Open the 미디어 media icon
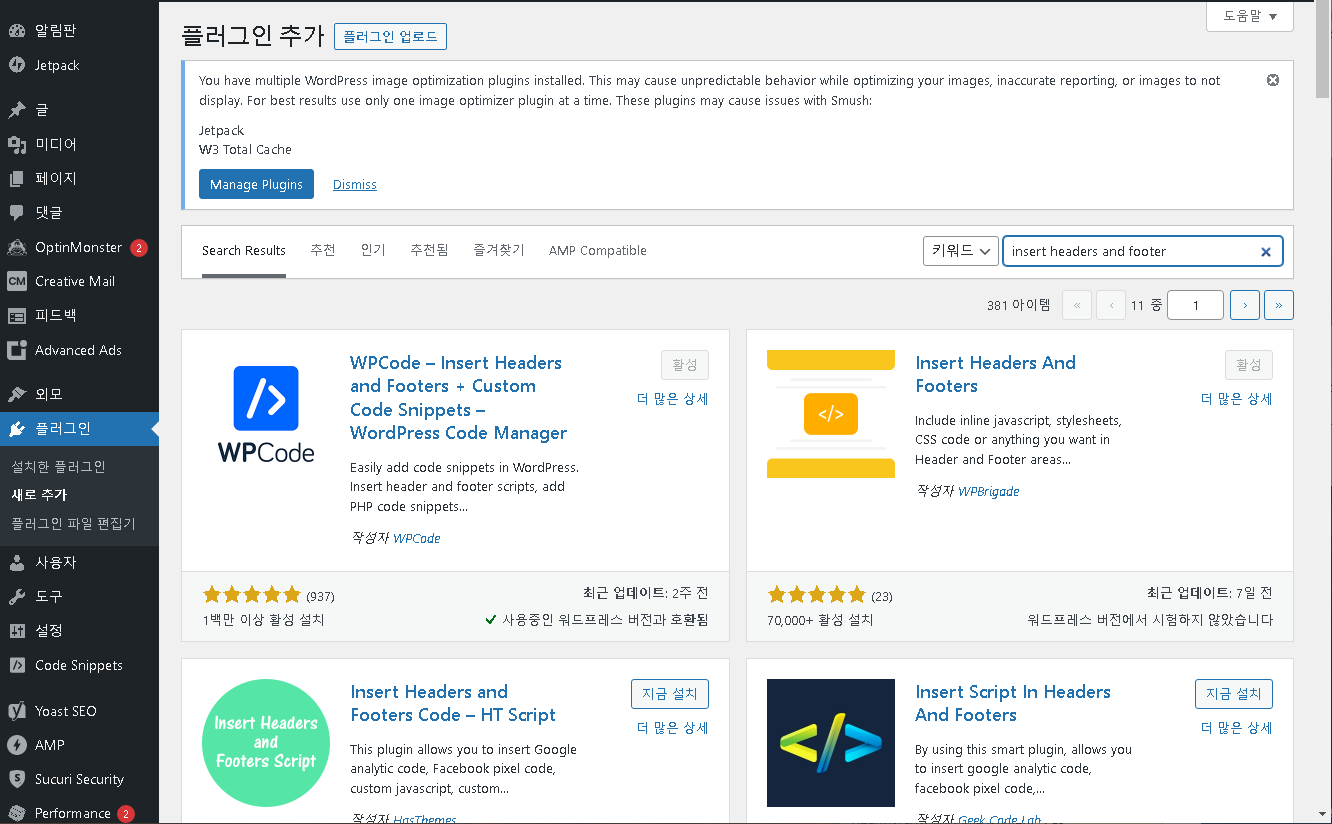 coord(17,144)
